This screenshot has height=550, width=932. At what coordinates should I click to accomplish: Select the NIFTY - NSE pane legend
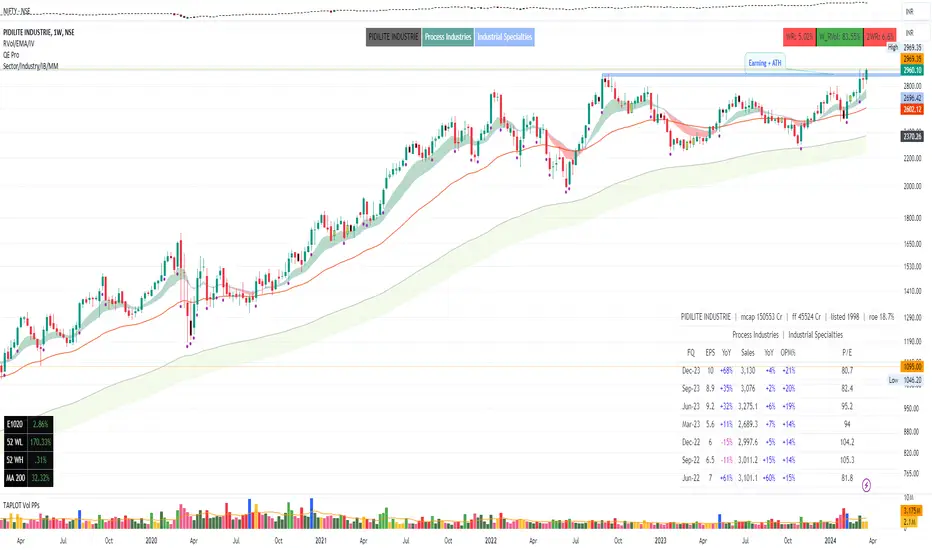pyautogui.click(x=17, y=11)
